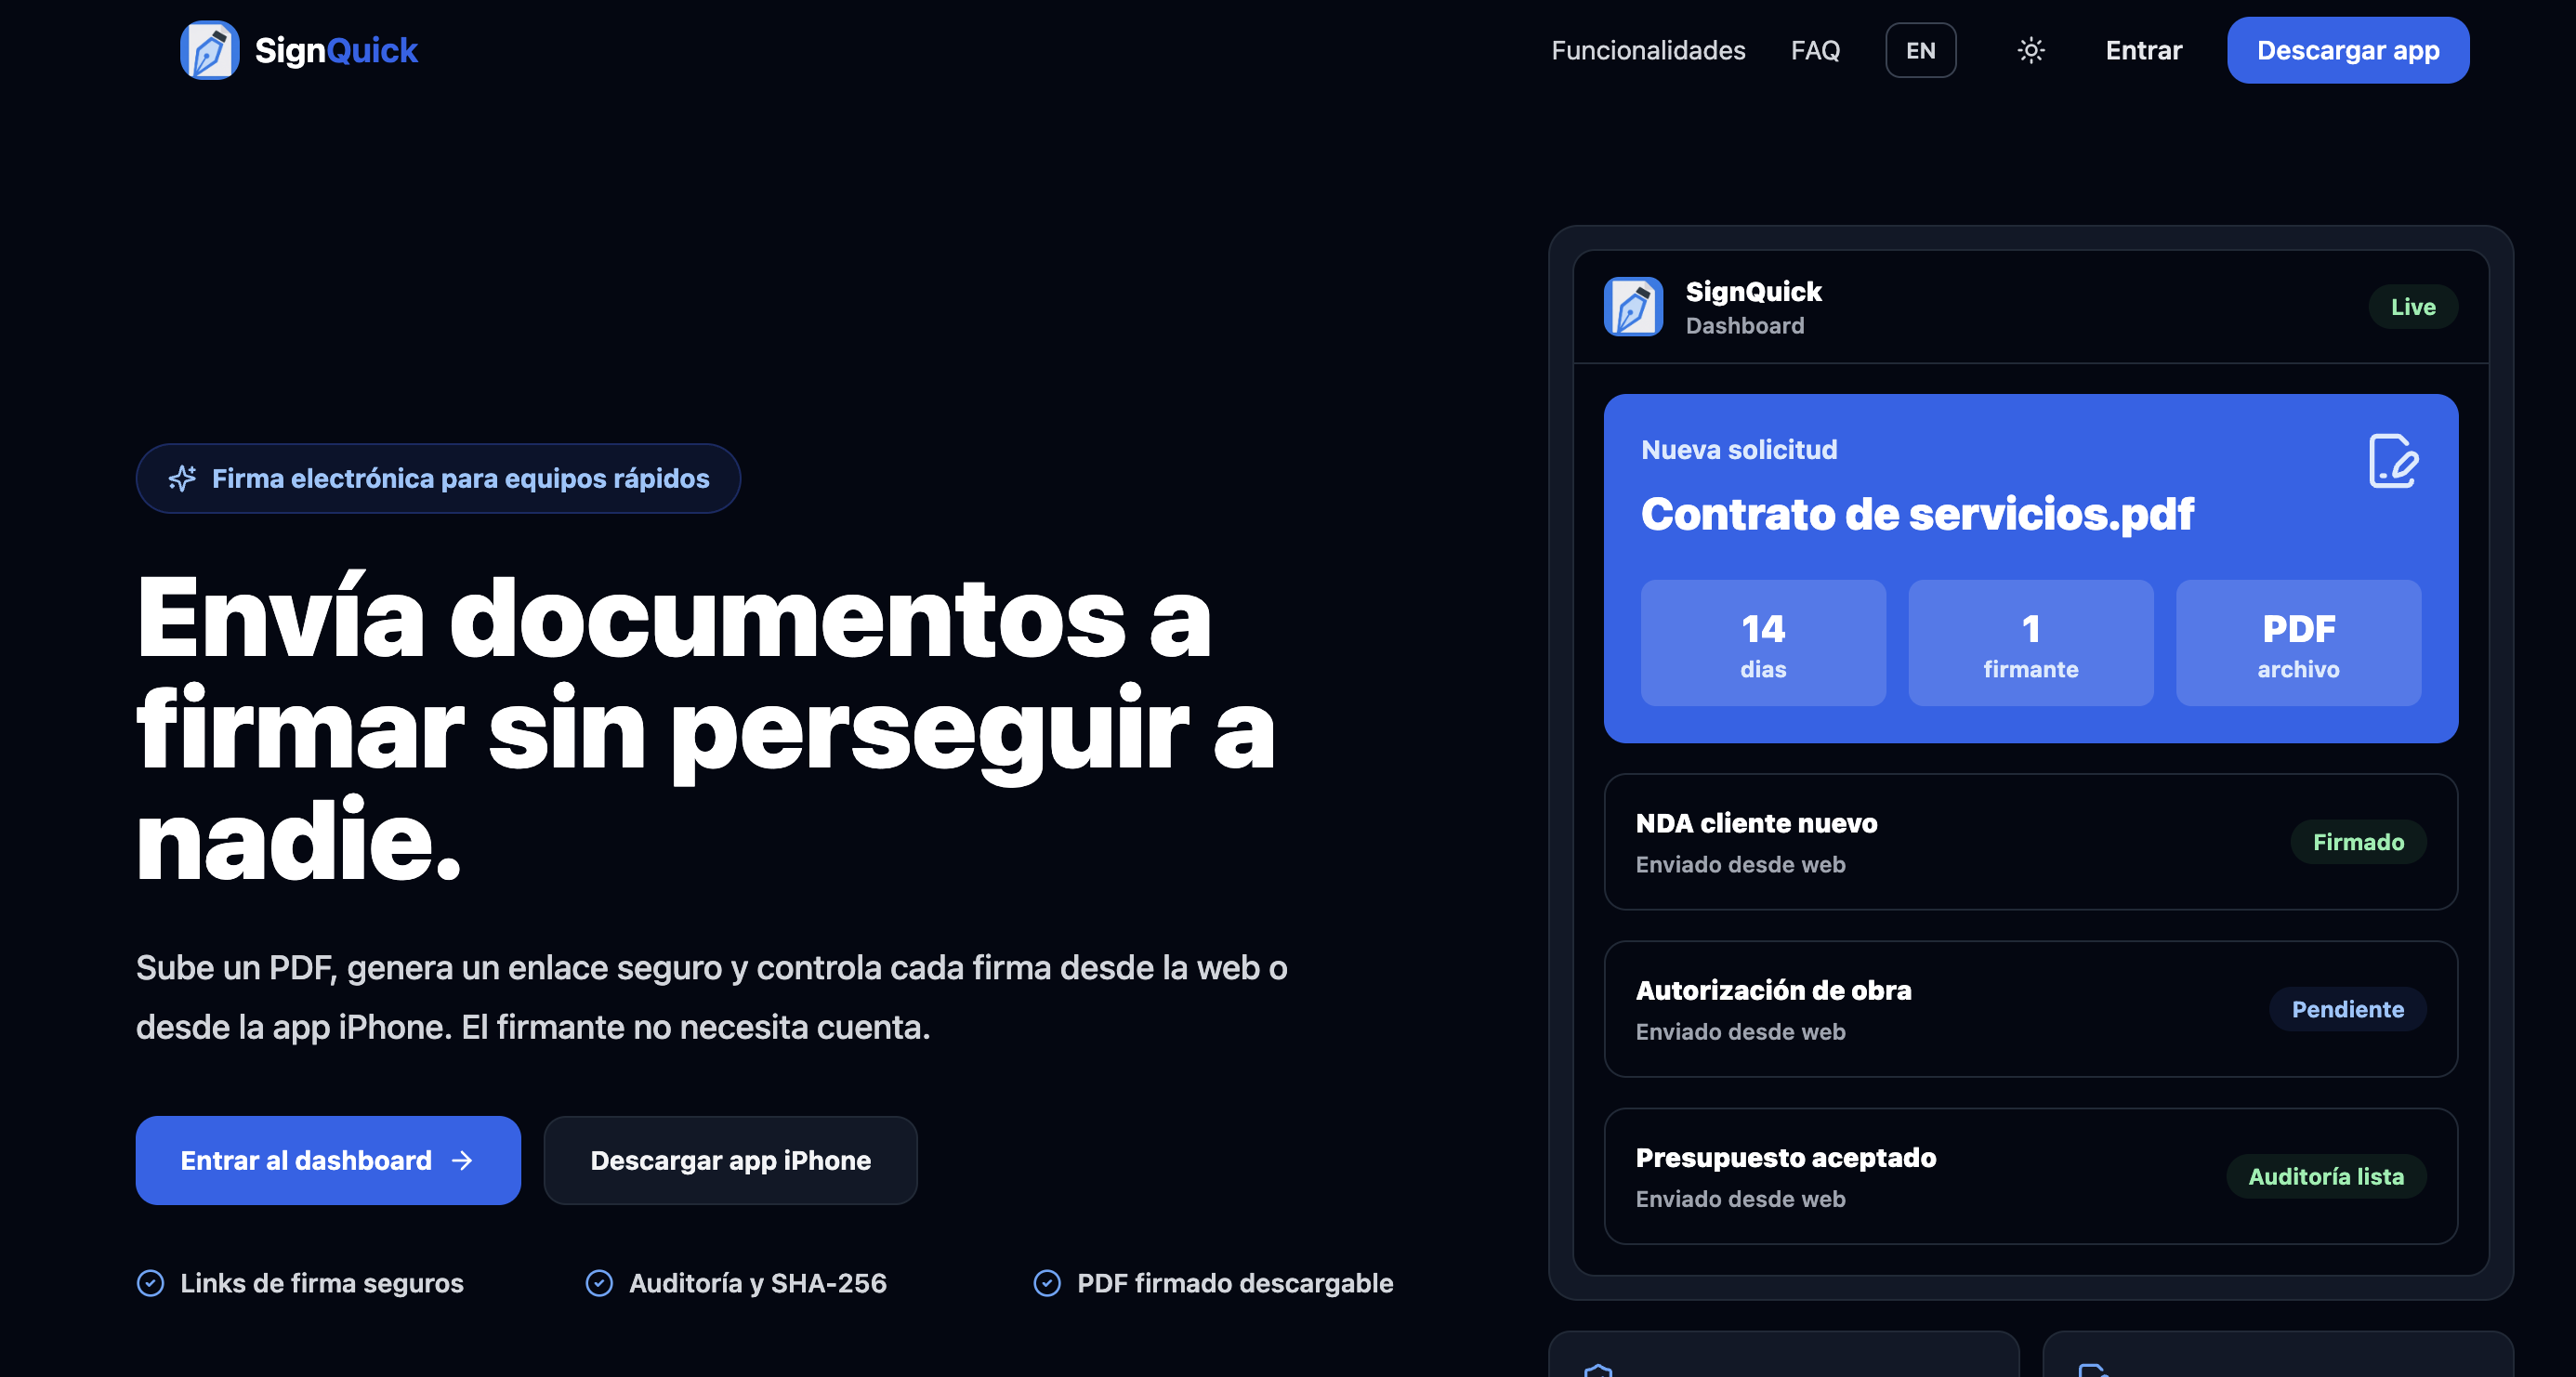Image resolution: width=2576 pixels, height=1377 pixels.
Task: Click arrow icon on Entrar al dashboard
Action: tap(462, 1160)
